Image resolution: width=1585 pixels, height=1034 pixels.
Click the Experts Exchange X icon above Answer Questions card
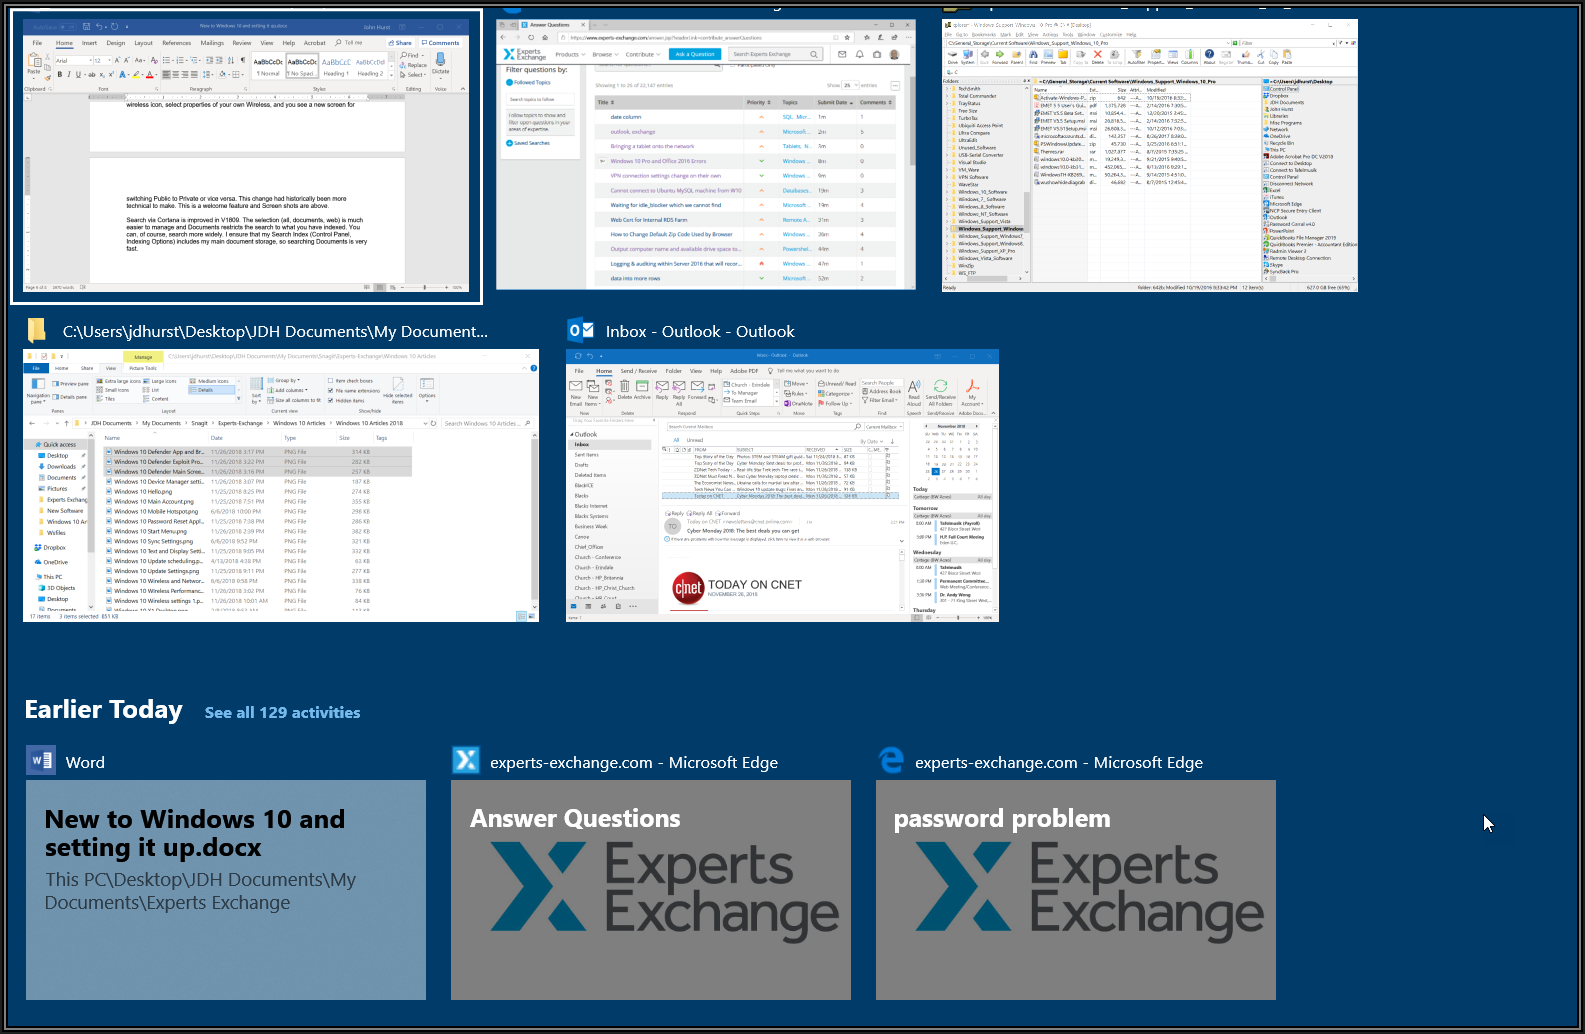[466, 761]
